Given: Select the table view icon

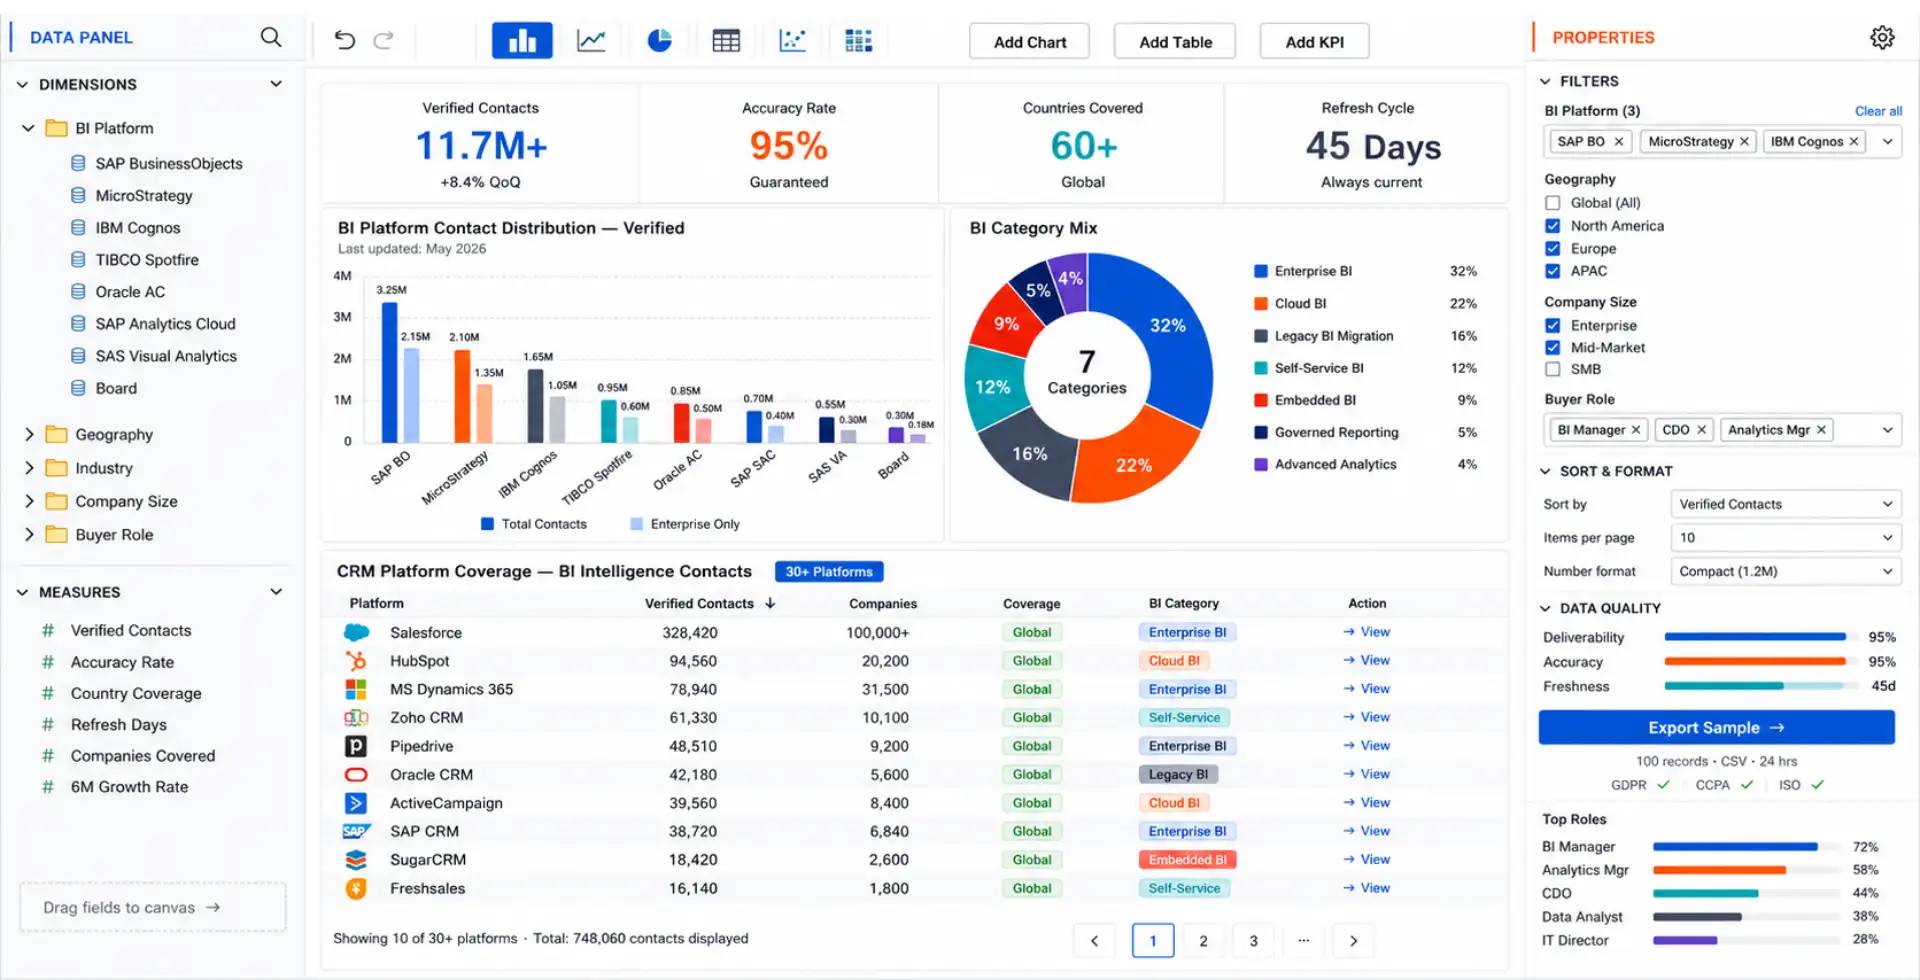Looking at the screenshot, I should pyautogui.click(x=726, y=40).
